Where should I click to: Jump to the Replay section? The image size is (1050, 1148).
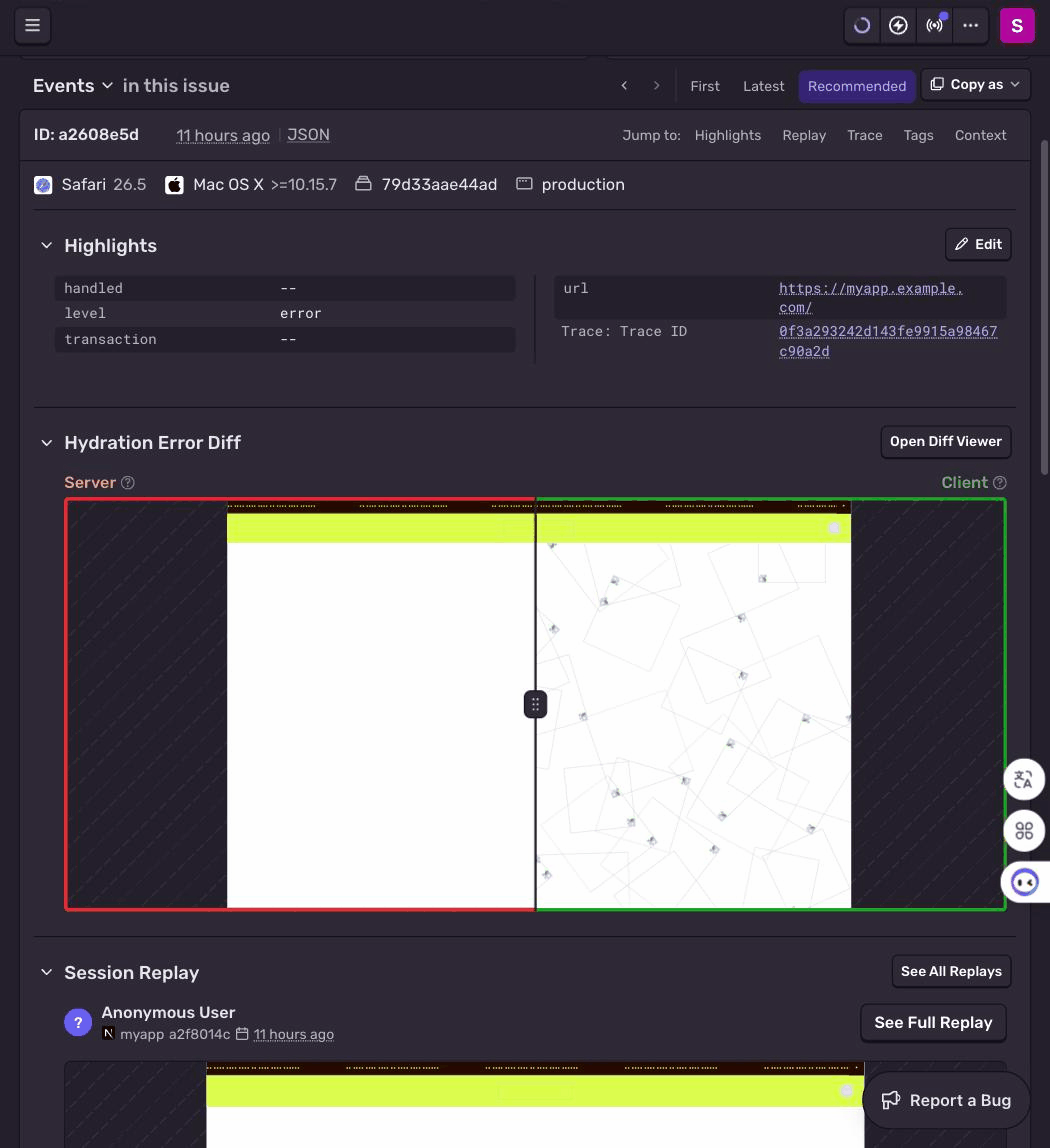[804, 135]
